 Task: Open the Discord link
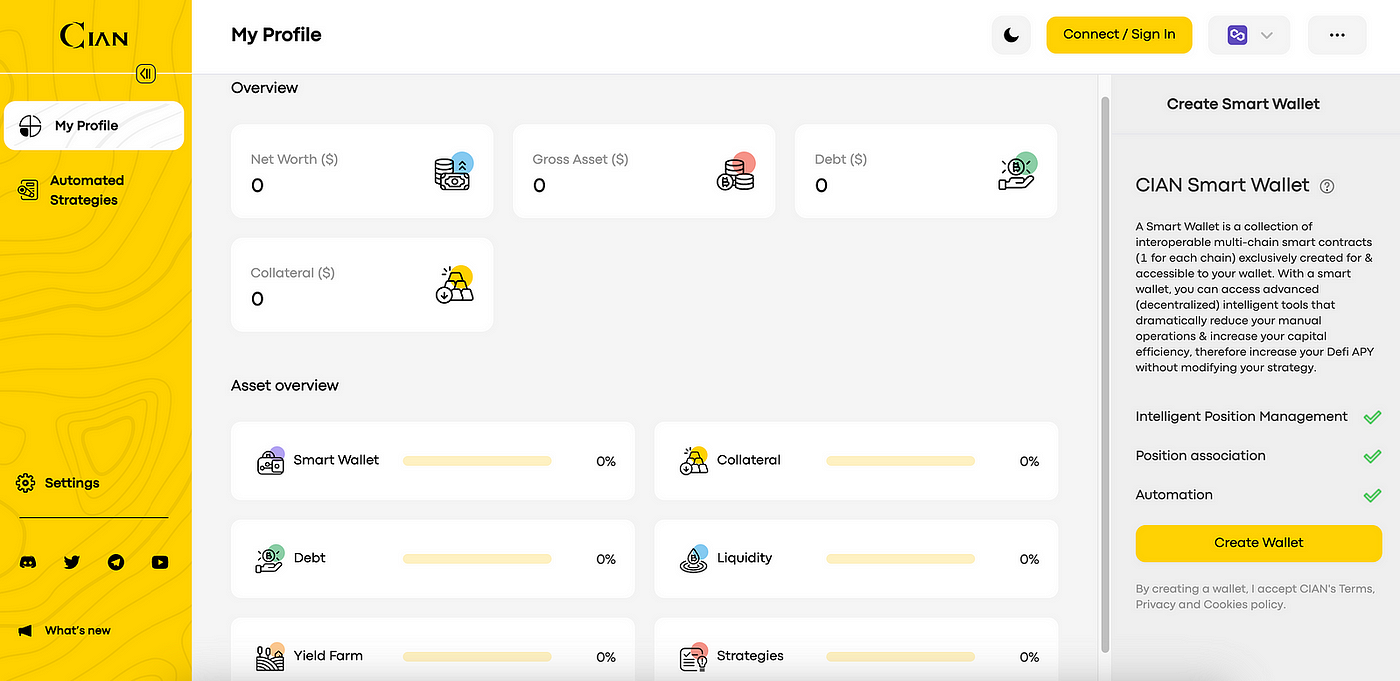click(28, 563)
